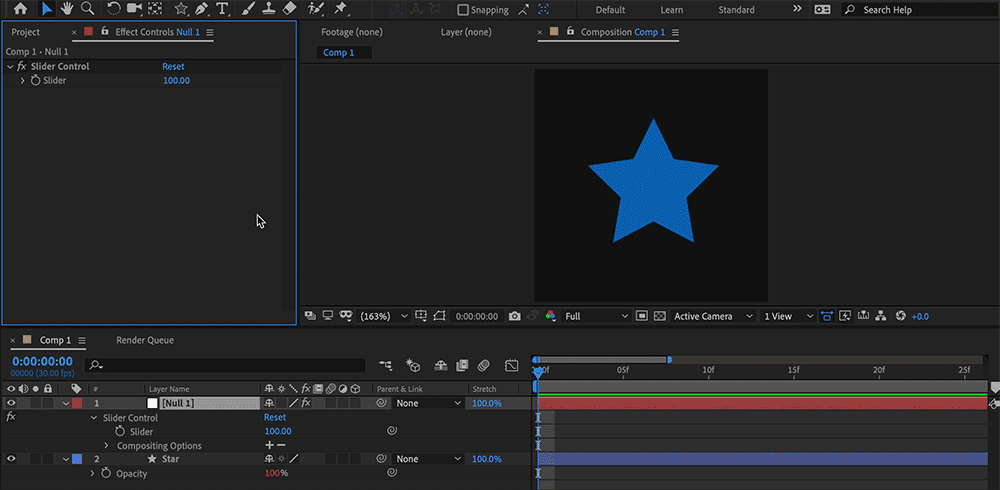Click the snapshot camera icon
This screenshot has height=490, width=1000.
coord(514,316)
